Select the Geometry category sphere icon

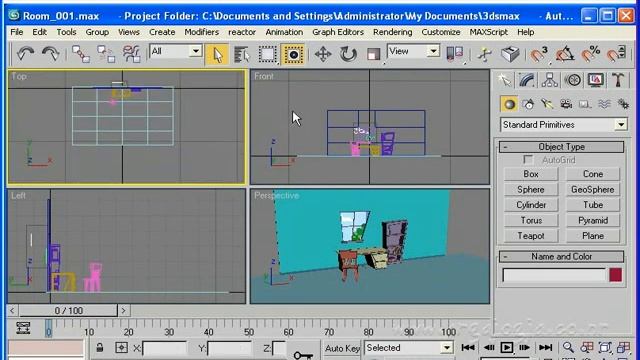(509, 104)
